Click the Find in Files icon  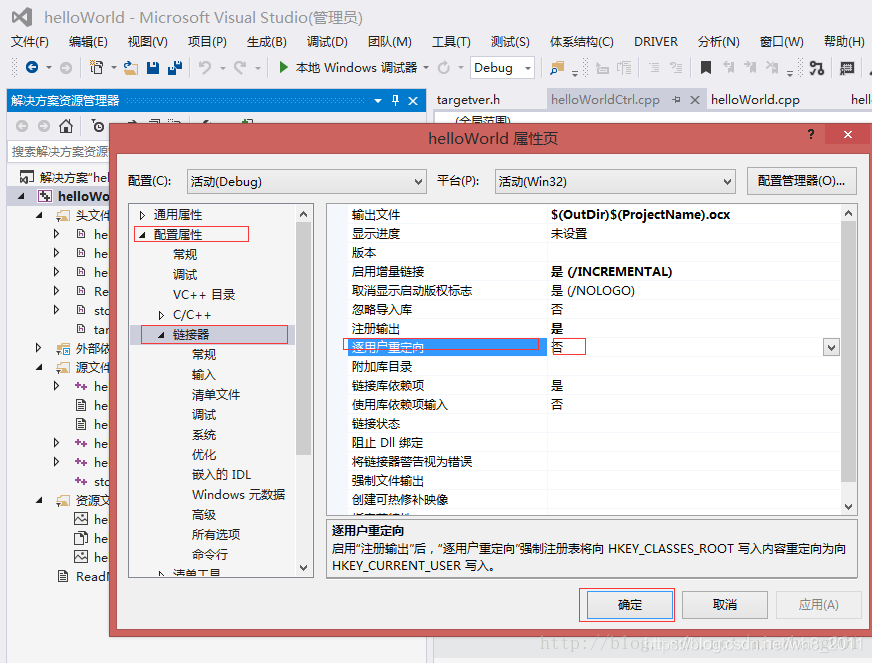pos(557,68)
